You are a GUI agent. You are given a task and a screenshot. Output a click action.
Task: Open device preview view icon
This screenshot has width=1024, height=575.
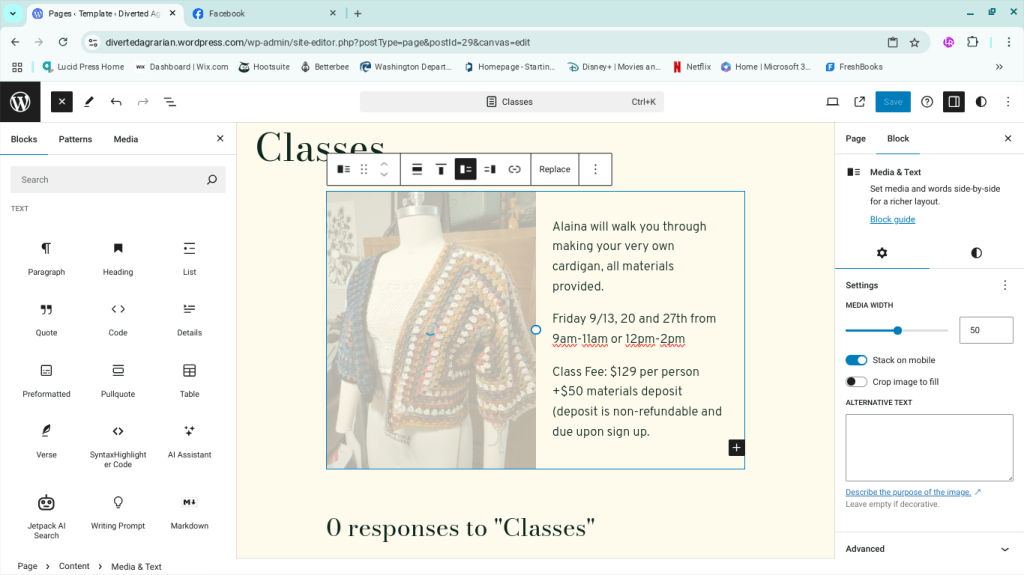coord(832,102)
